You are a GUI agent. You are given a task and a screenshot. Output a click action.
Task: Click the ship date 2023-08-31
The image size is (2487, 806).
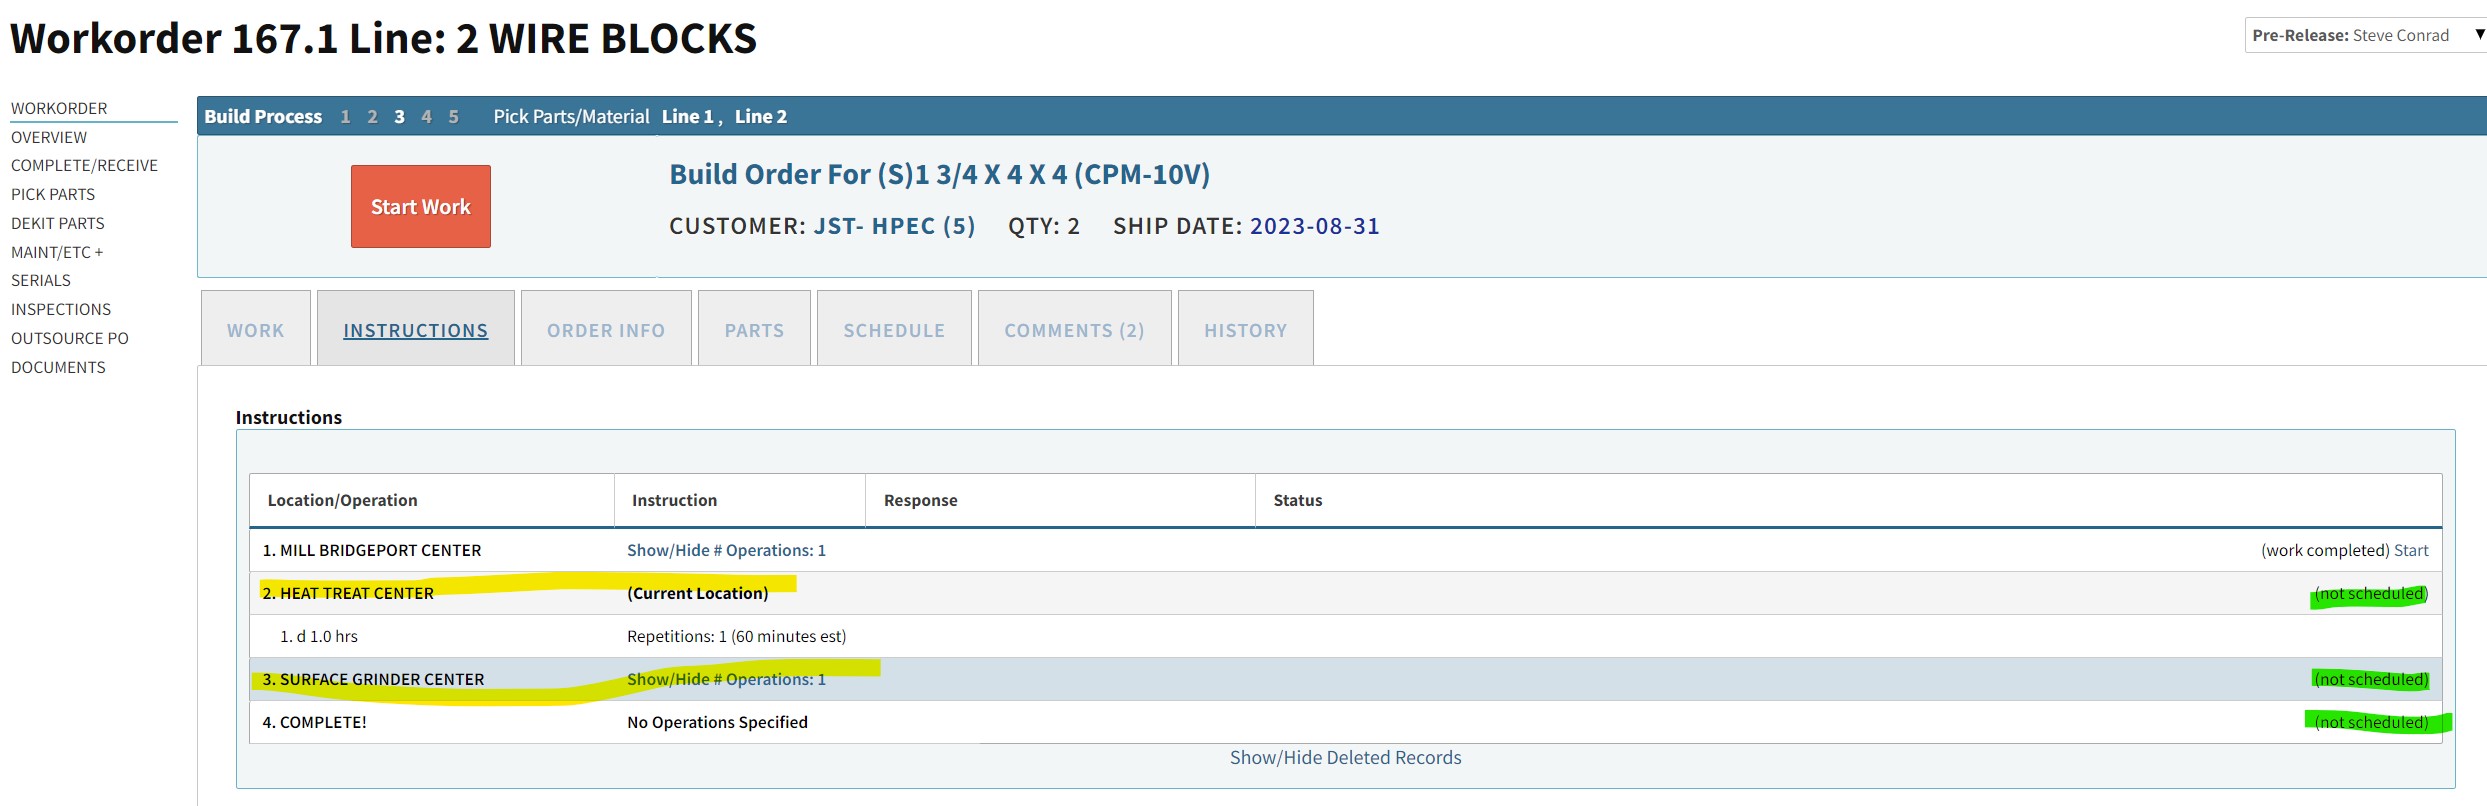[1314, 226]
